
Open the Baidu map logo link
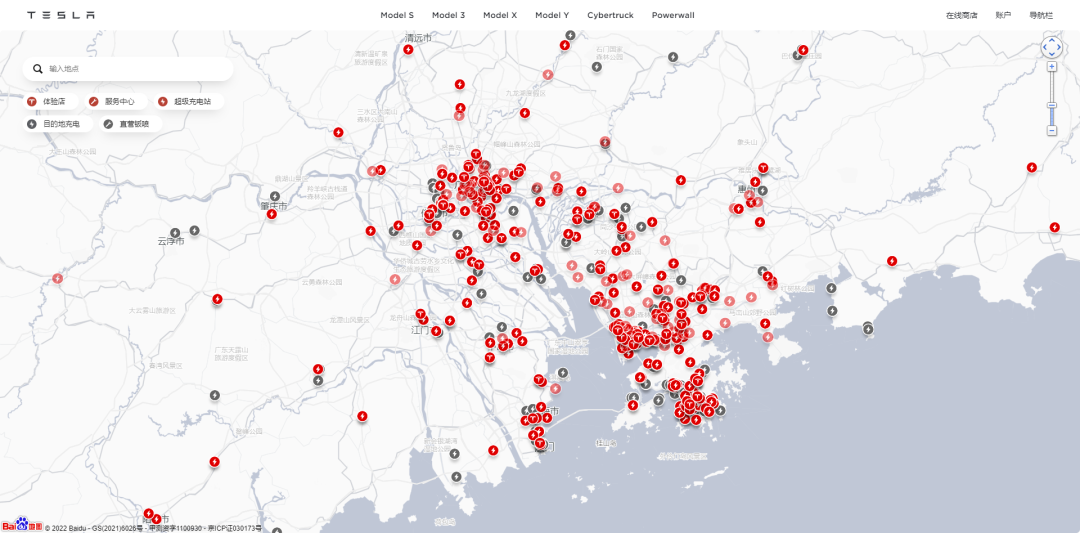click(x=21, y=525)
